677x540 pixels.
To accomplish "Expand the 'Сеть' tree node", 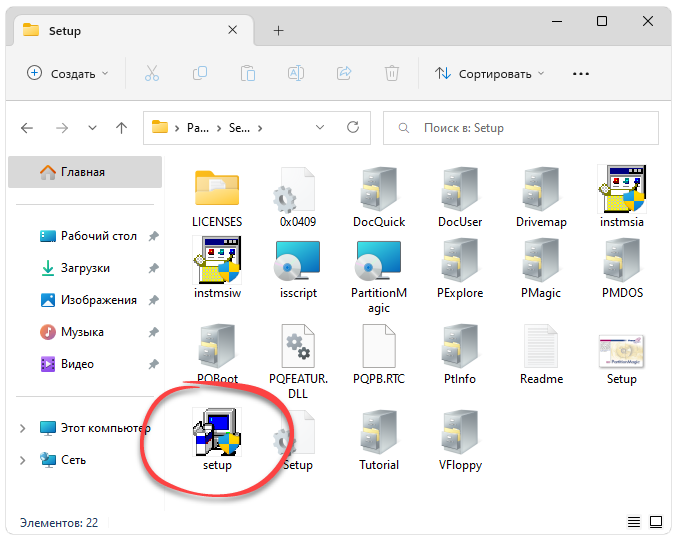I will point(23,460).
